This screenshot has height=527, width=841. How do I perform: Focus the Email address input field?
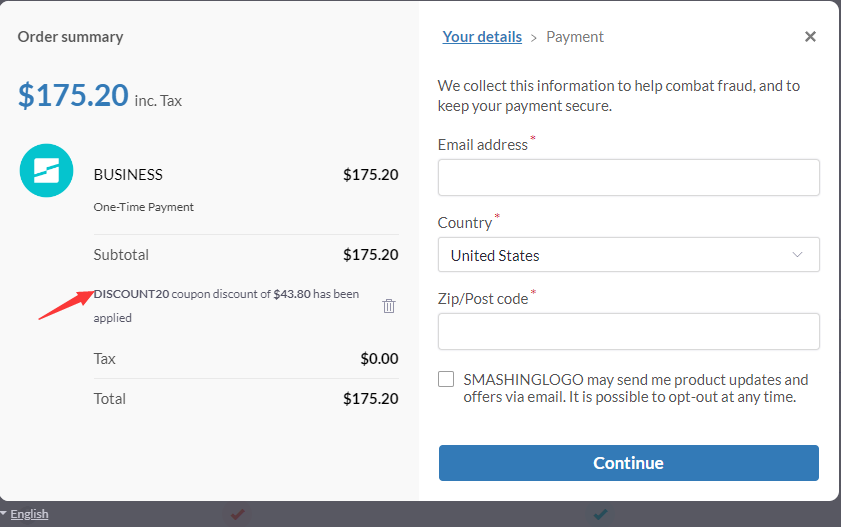[x=628, y=177]
